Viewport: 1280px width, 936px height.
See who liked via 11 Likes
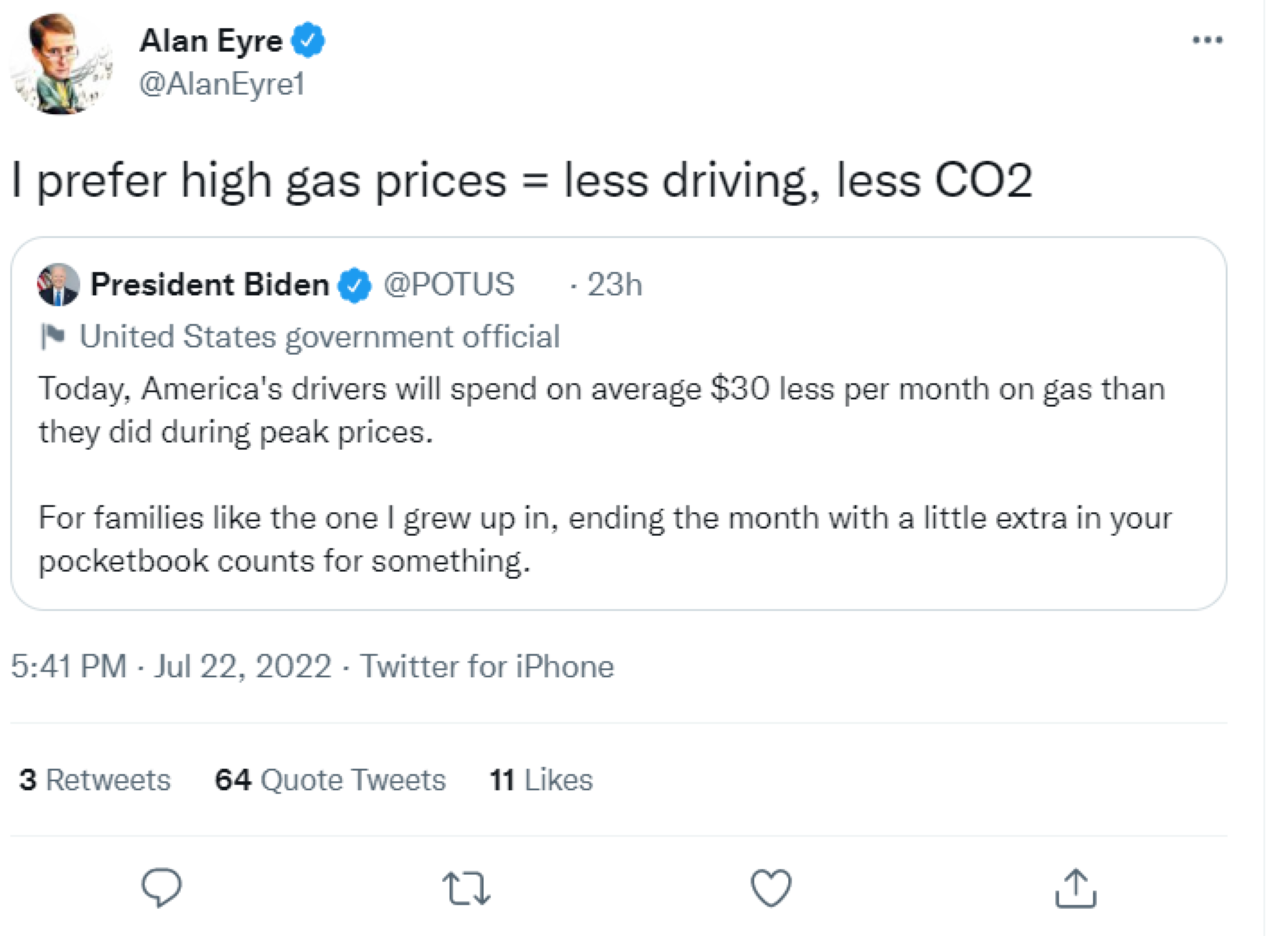click(541, 780)
